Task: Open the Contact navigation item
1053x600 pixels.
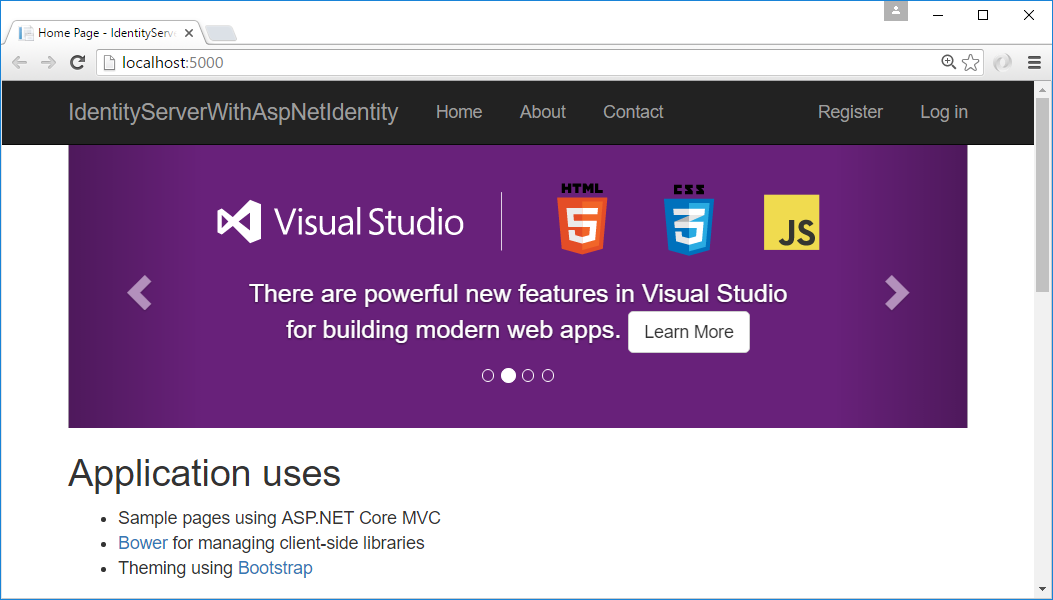Action: tap(633, 112)
